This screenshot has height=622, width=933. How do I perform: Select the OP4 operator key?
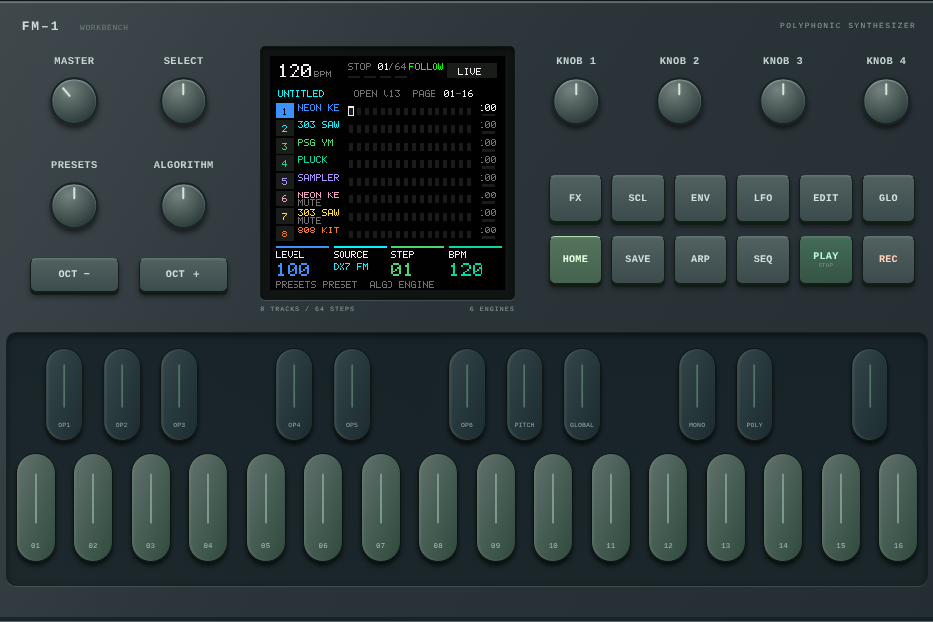(x=294, y=394)
